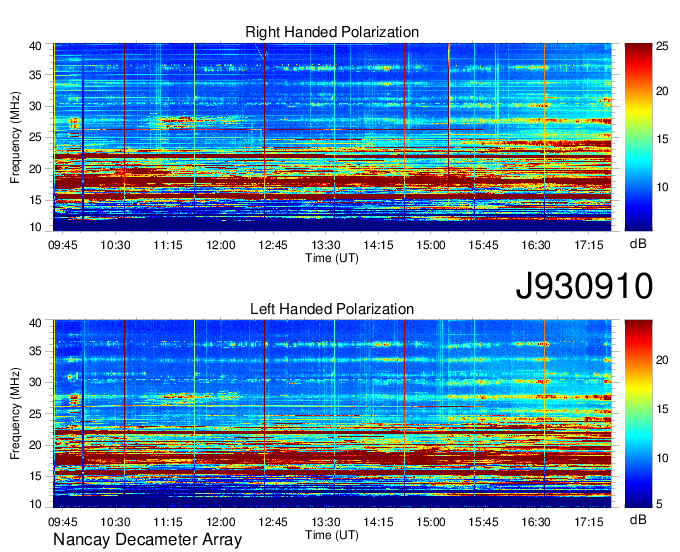Viewport: 680px width, 552px height.
Task: Click the '17:15' time tick under Right Handed plot
Action: (x=589, y=245)
